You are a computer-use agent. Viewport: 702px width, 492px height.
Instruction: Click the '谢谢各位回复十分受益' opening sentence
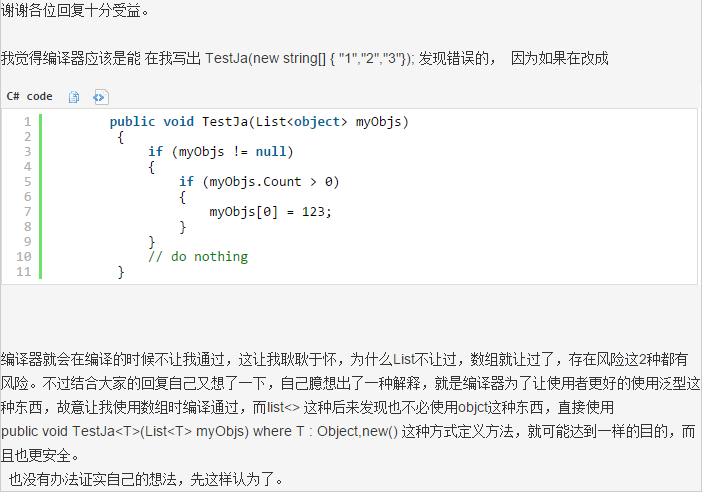point(76,13)
